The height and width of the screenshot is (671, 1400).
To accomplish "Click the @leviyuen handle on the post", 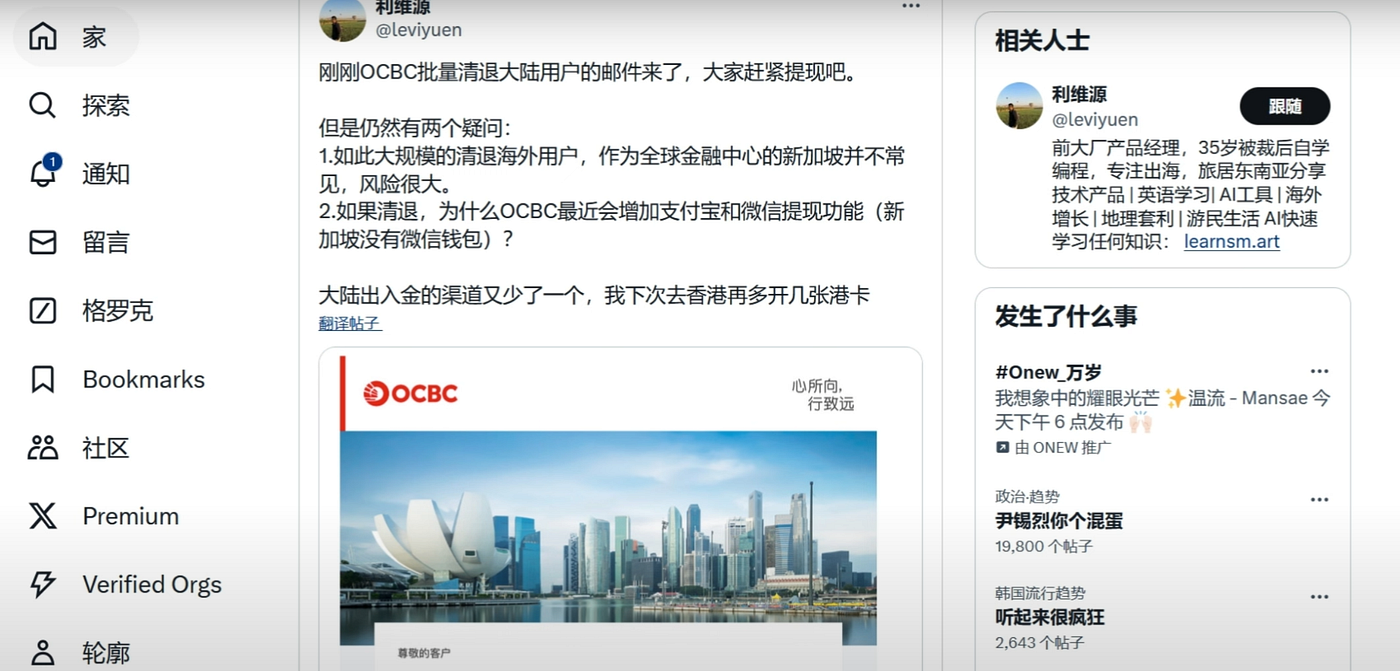I will pyautogui.click(x=419, y=30).
